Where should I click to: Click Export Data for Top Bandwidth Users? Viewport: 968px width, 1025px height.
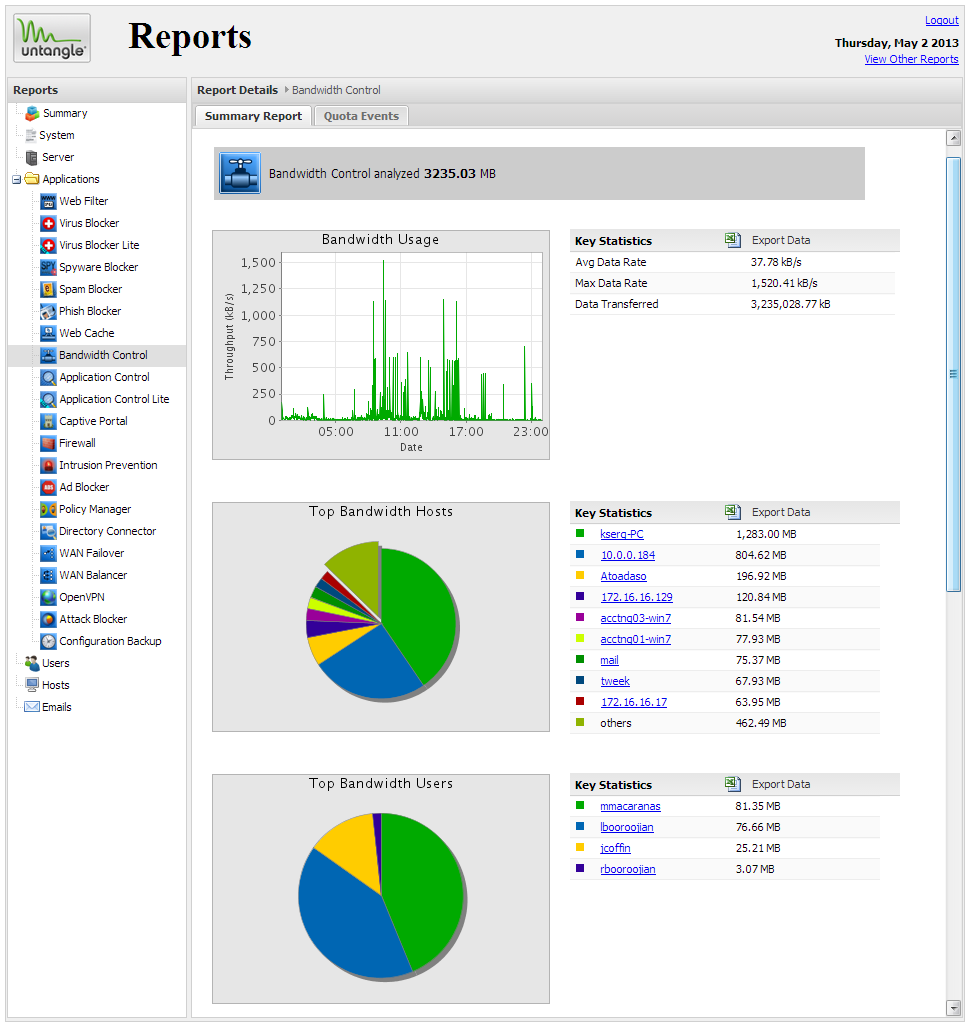pos(780,784)
